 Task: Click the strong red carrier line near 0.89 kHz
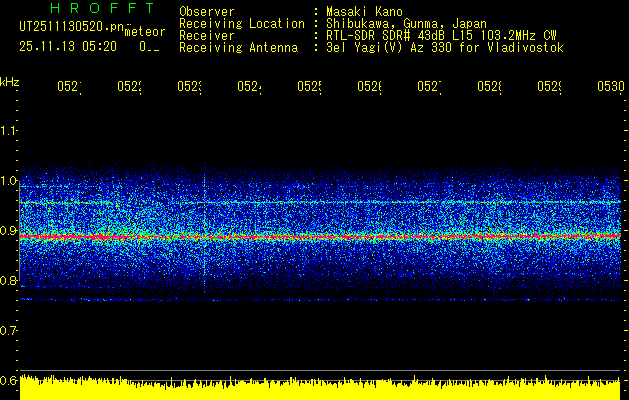pyautogui.click(x=320, y=237)
